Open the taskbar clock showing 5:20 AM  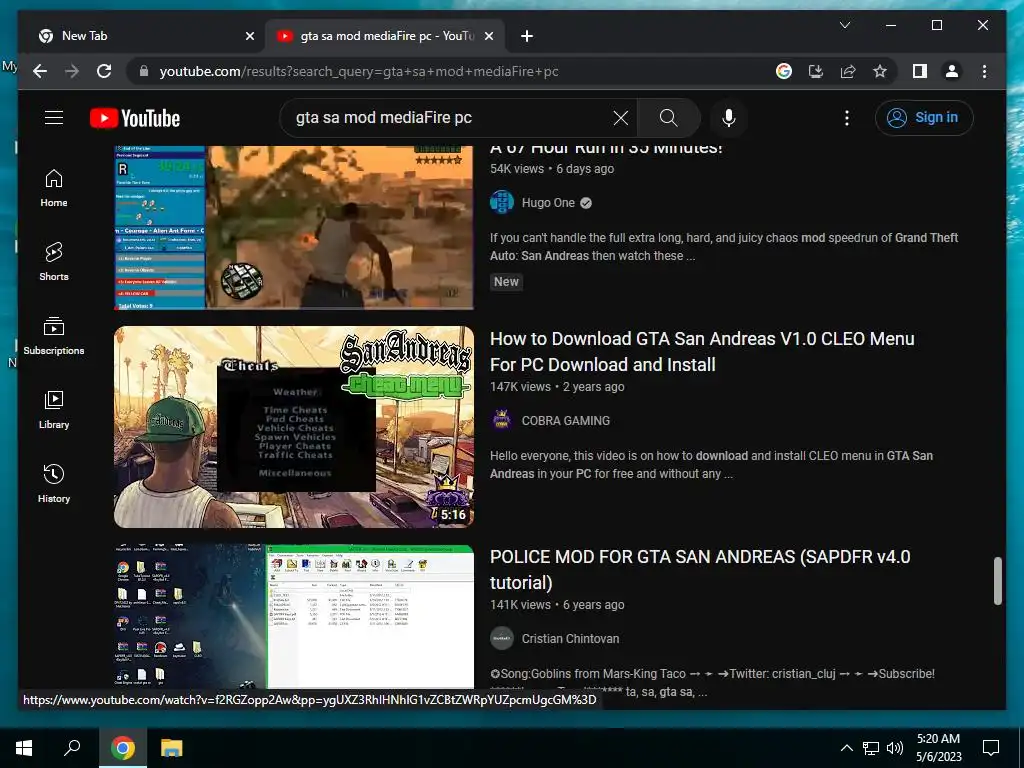point(938,748)
